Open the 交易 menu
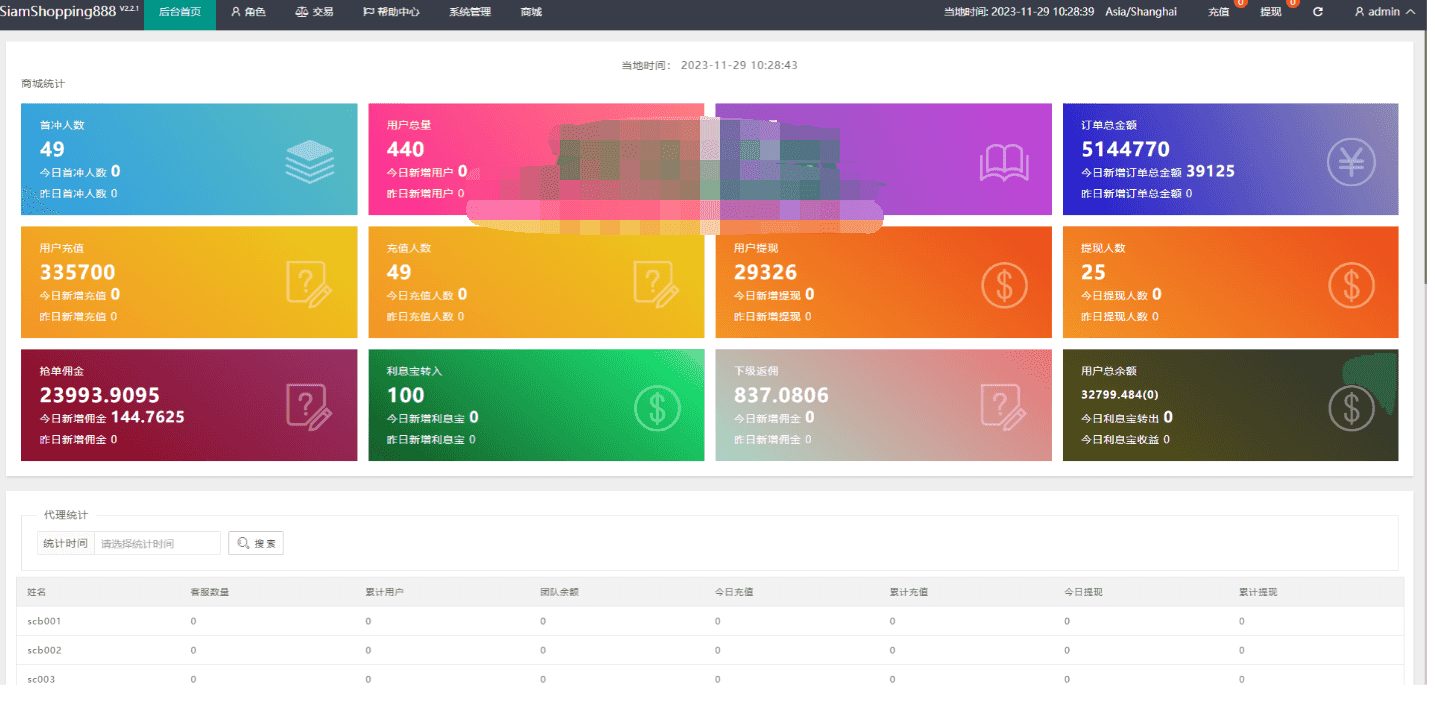Image resolution: width=1435 pixels, height=704 pixels. (x=314, y=12)
